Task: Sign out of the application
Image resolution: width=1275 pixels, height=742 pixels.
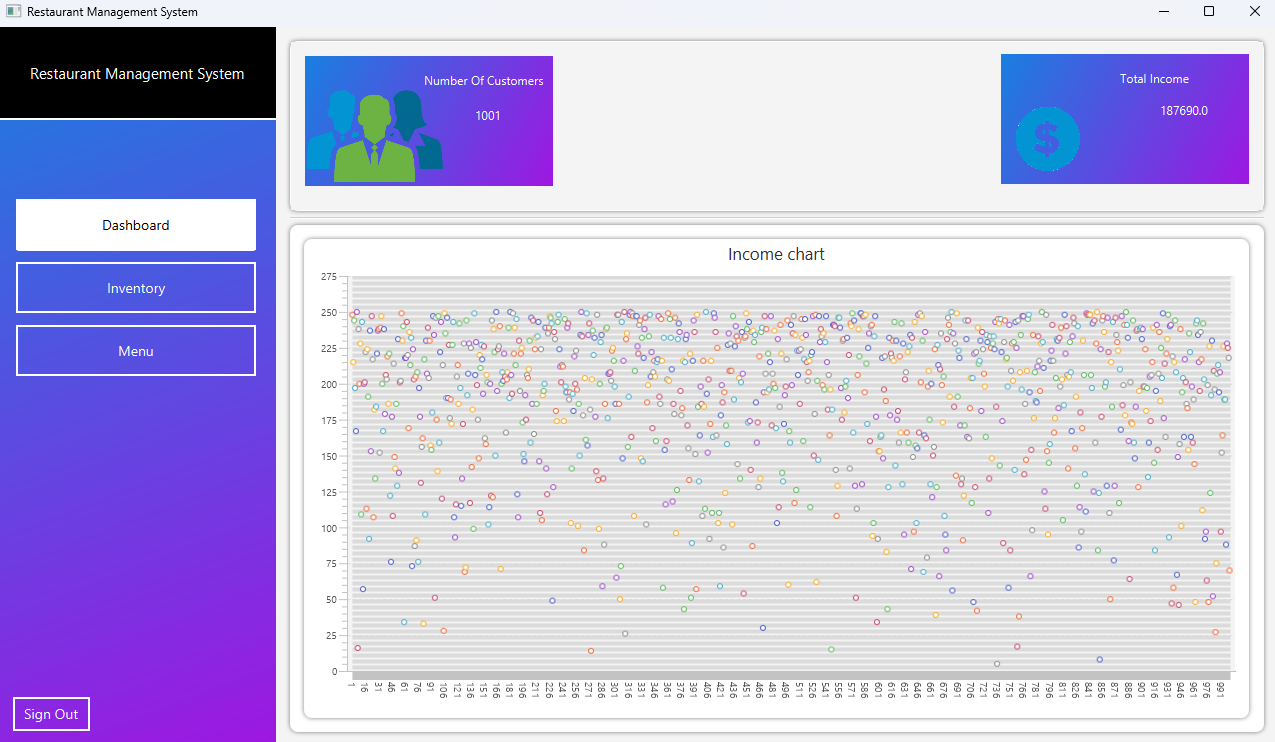Action: click(x=51, y=713)
